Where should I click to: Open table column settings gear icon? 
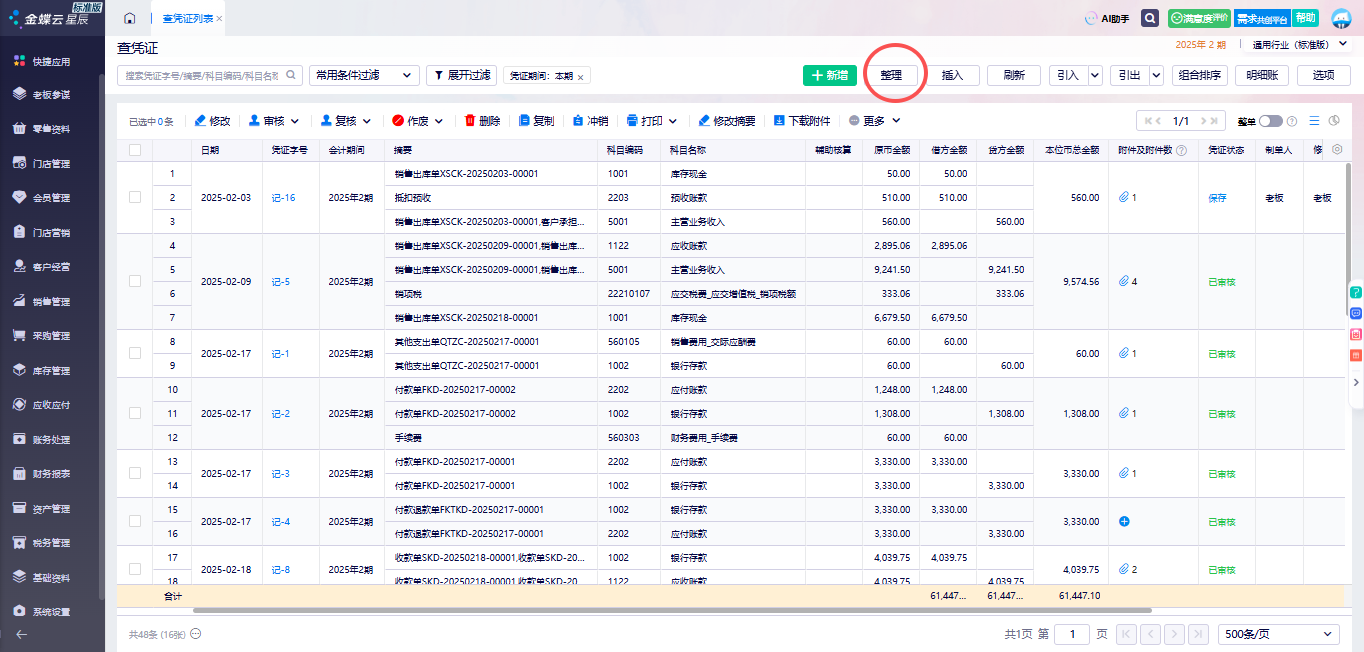tap(1337, 150)
